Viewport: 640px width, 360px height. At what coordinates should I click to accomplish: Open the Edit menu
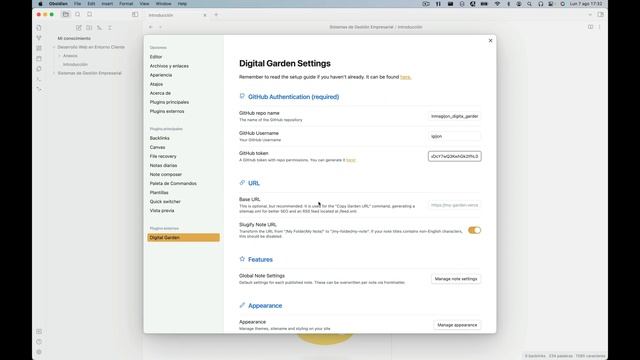coord(91,4)
